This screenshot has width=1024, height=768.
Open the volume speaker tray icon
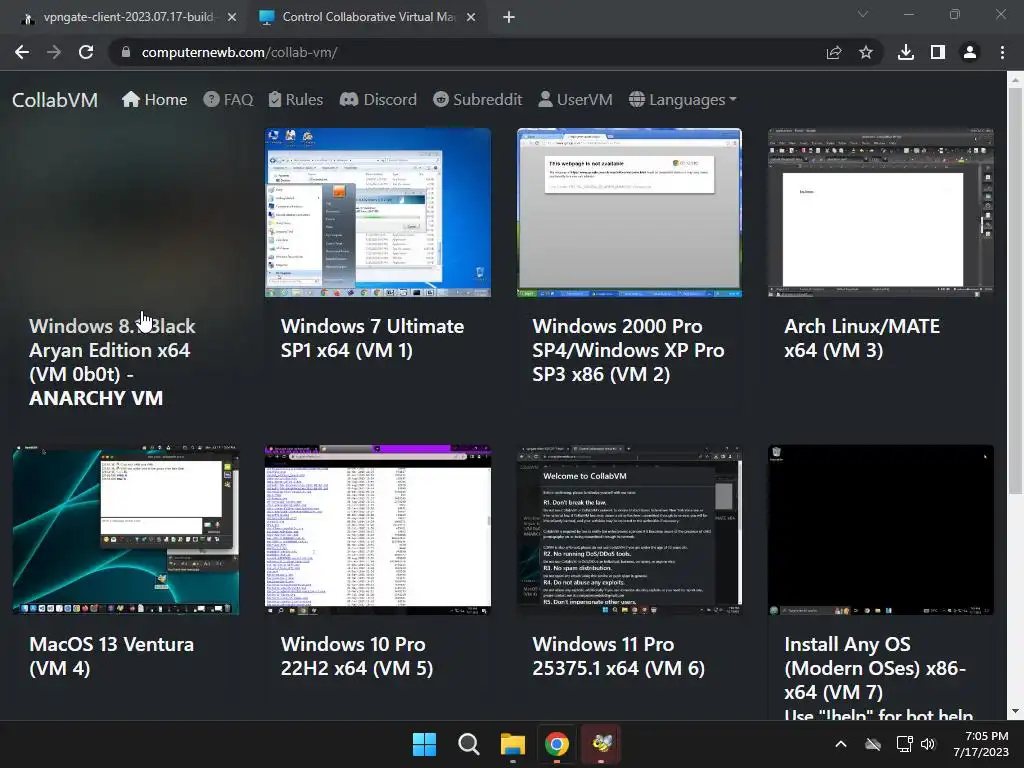[x=928, y=744]
